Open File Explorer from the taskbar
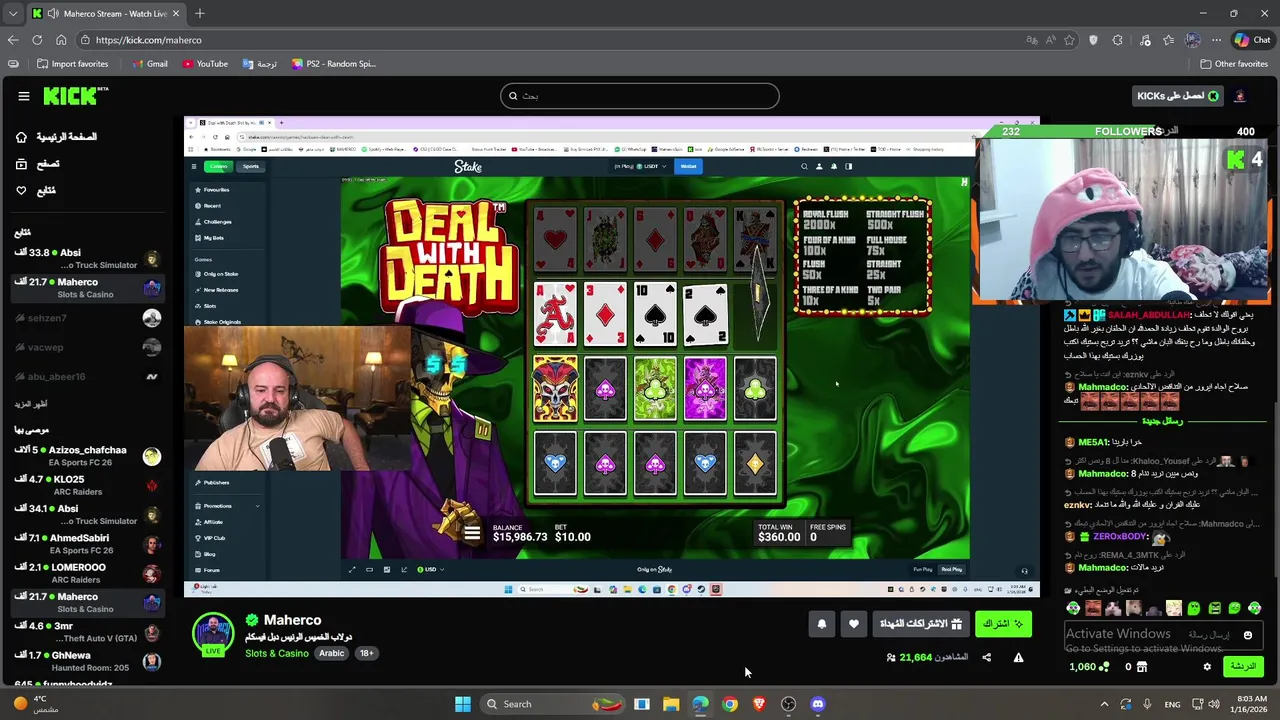This screenshot has height=720, width=1280. tap(671, 704)
